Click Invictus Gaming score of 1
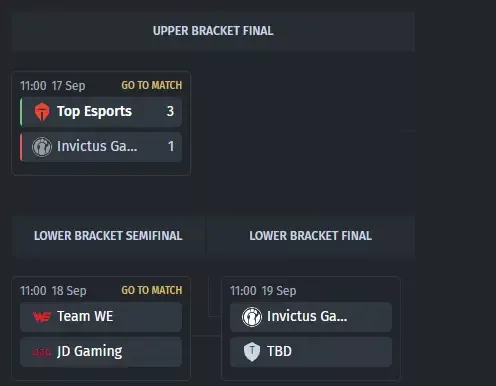The height and width of the screenshot is (386, 496). click(171, 146)
